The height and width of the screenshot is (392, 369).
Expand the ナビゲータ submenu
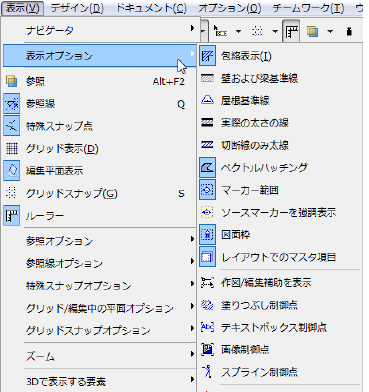click(99, 30)
